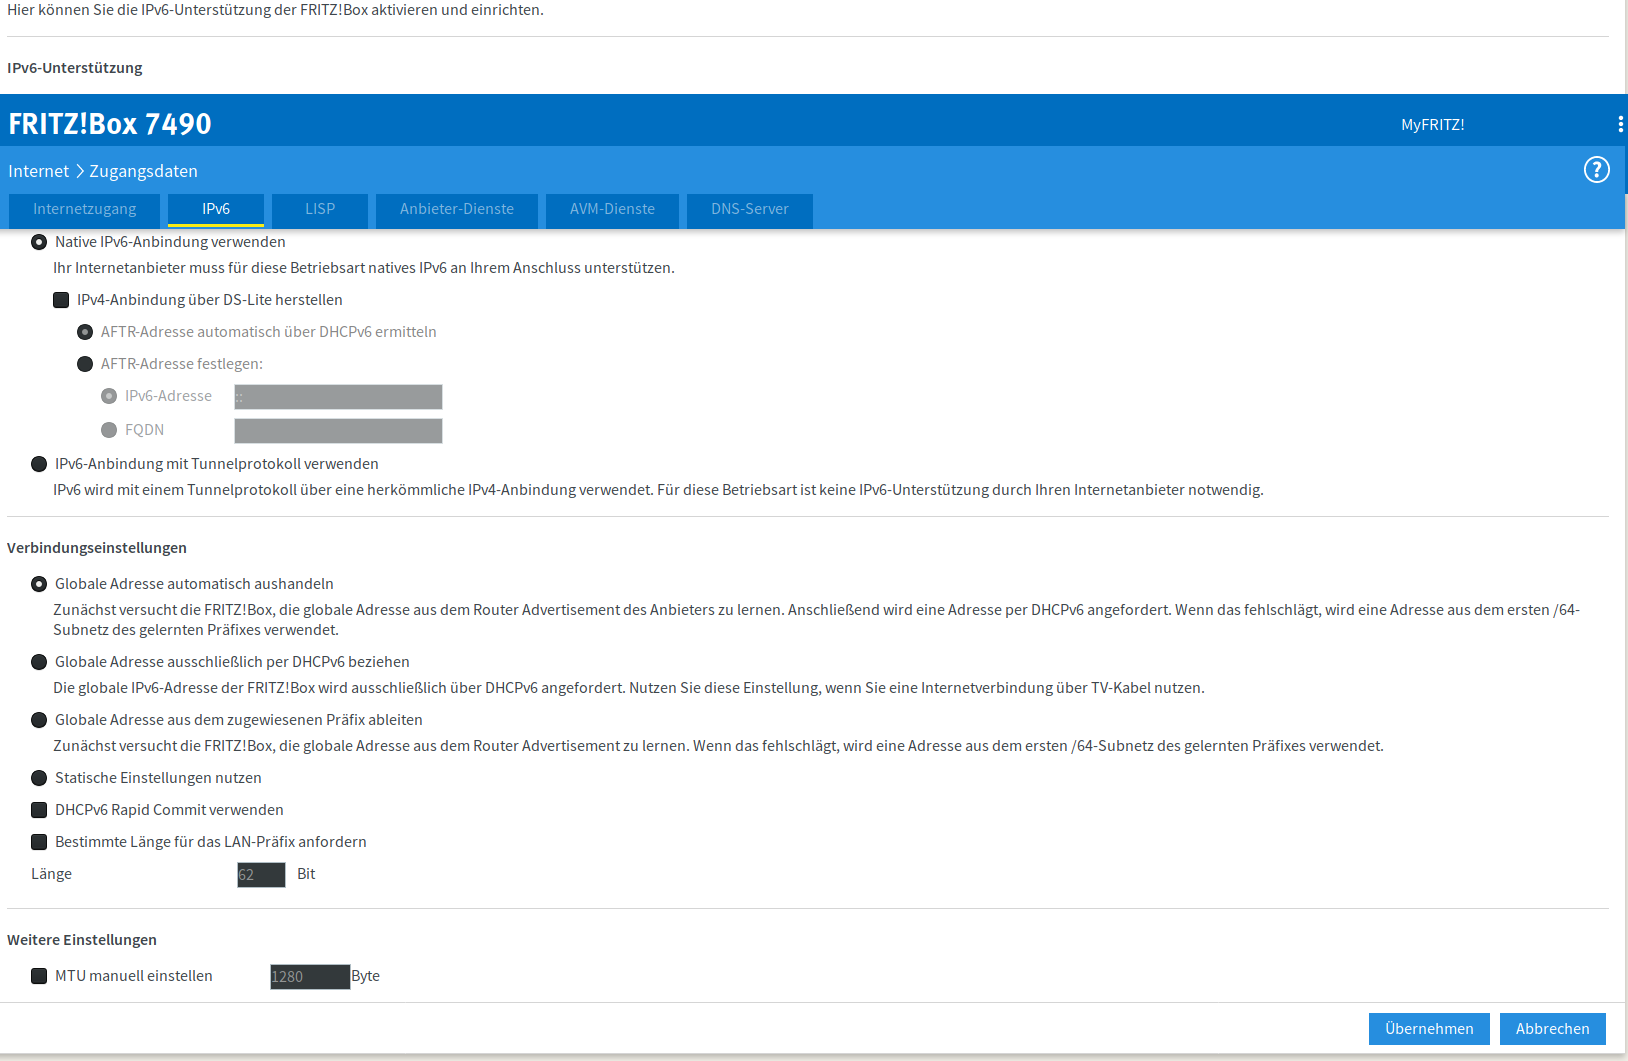
Task: Open the Anbieter-Dienste tab
Action: tap(457, 210)
